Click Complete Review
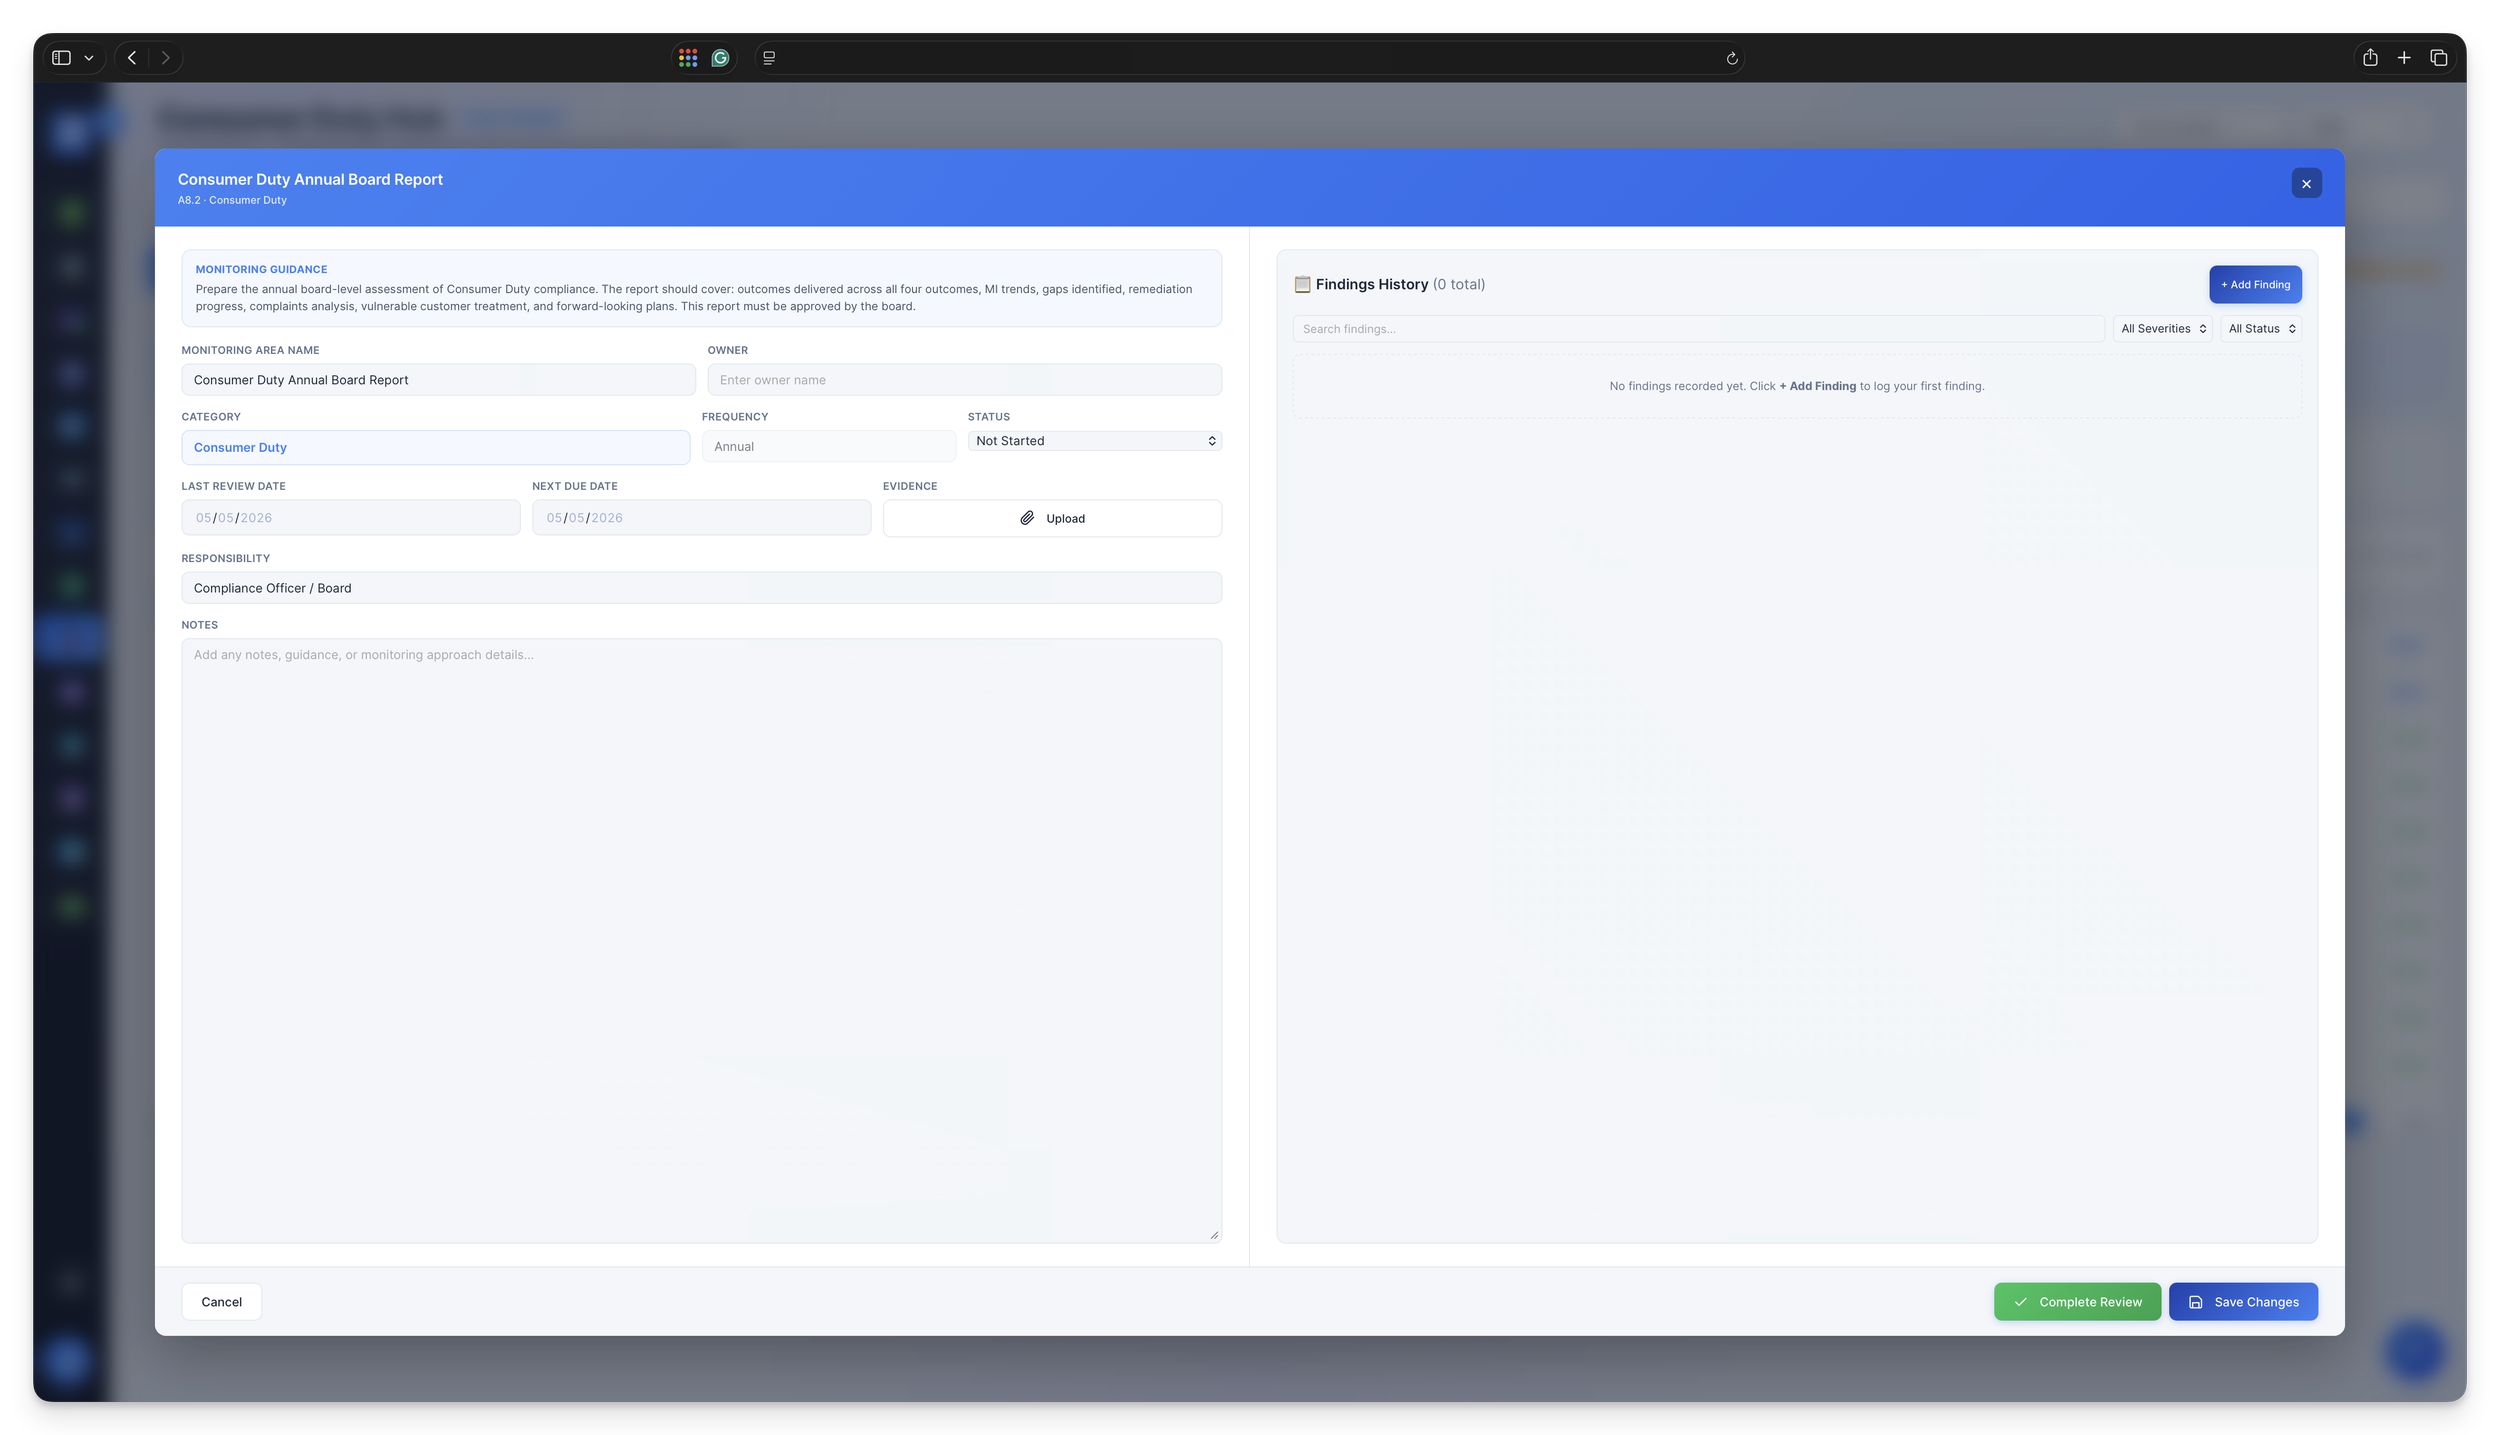 (x=2076, y=1302)
